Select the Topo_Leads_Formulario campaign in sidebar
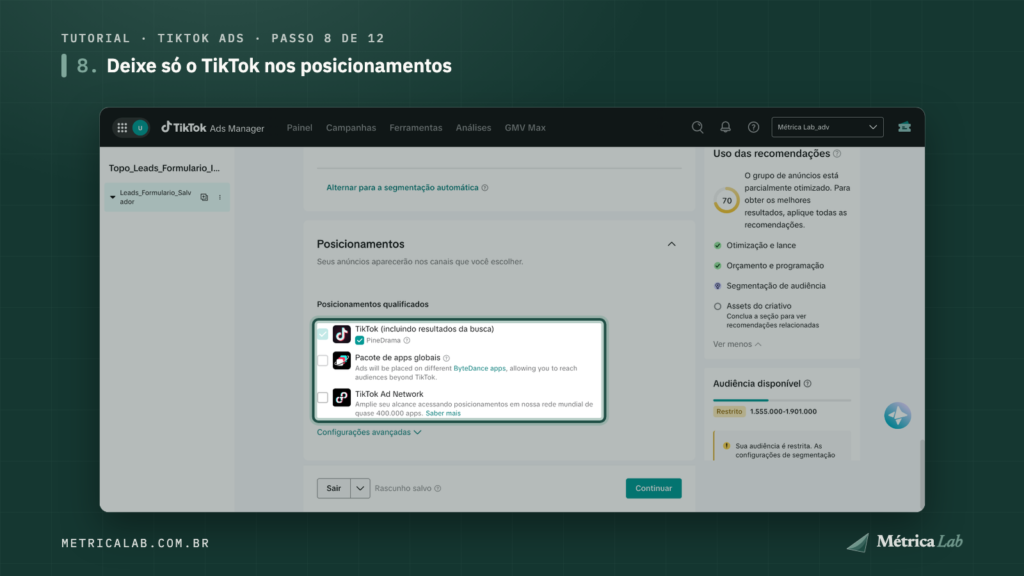The image size is (1024, 576). [165, 168]
